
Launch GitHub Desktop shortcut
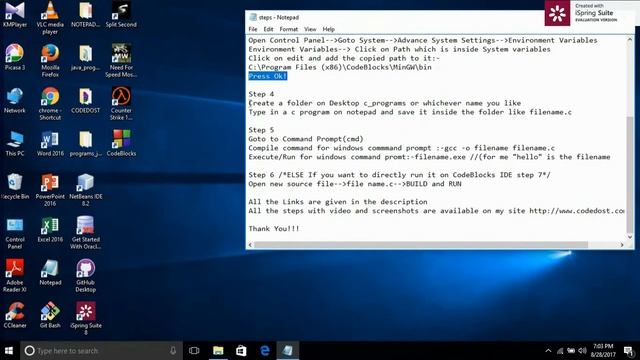[x=85, y=276]
